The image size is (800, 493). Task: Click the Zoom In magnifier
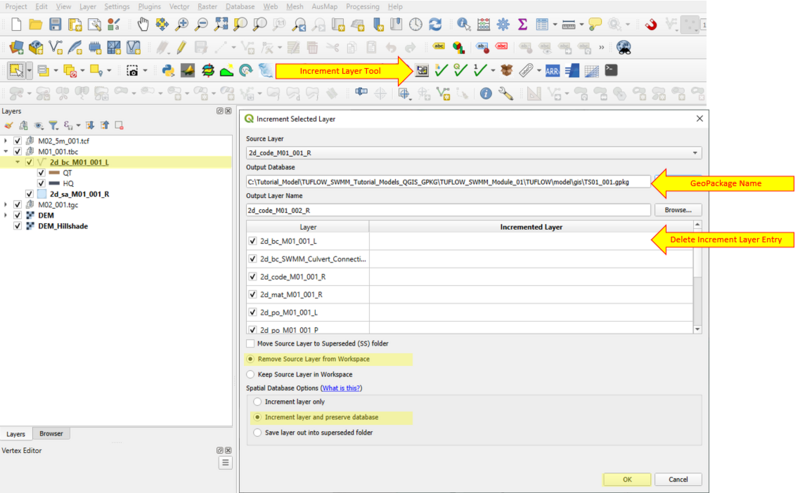pos(182,24)
